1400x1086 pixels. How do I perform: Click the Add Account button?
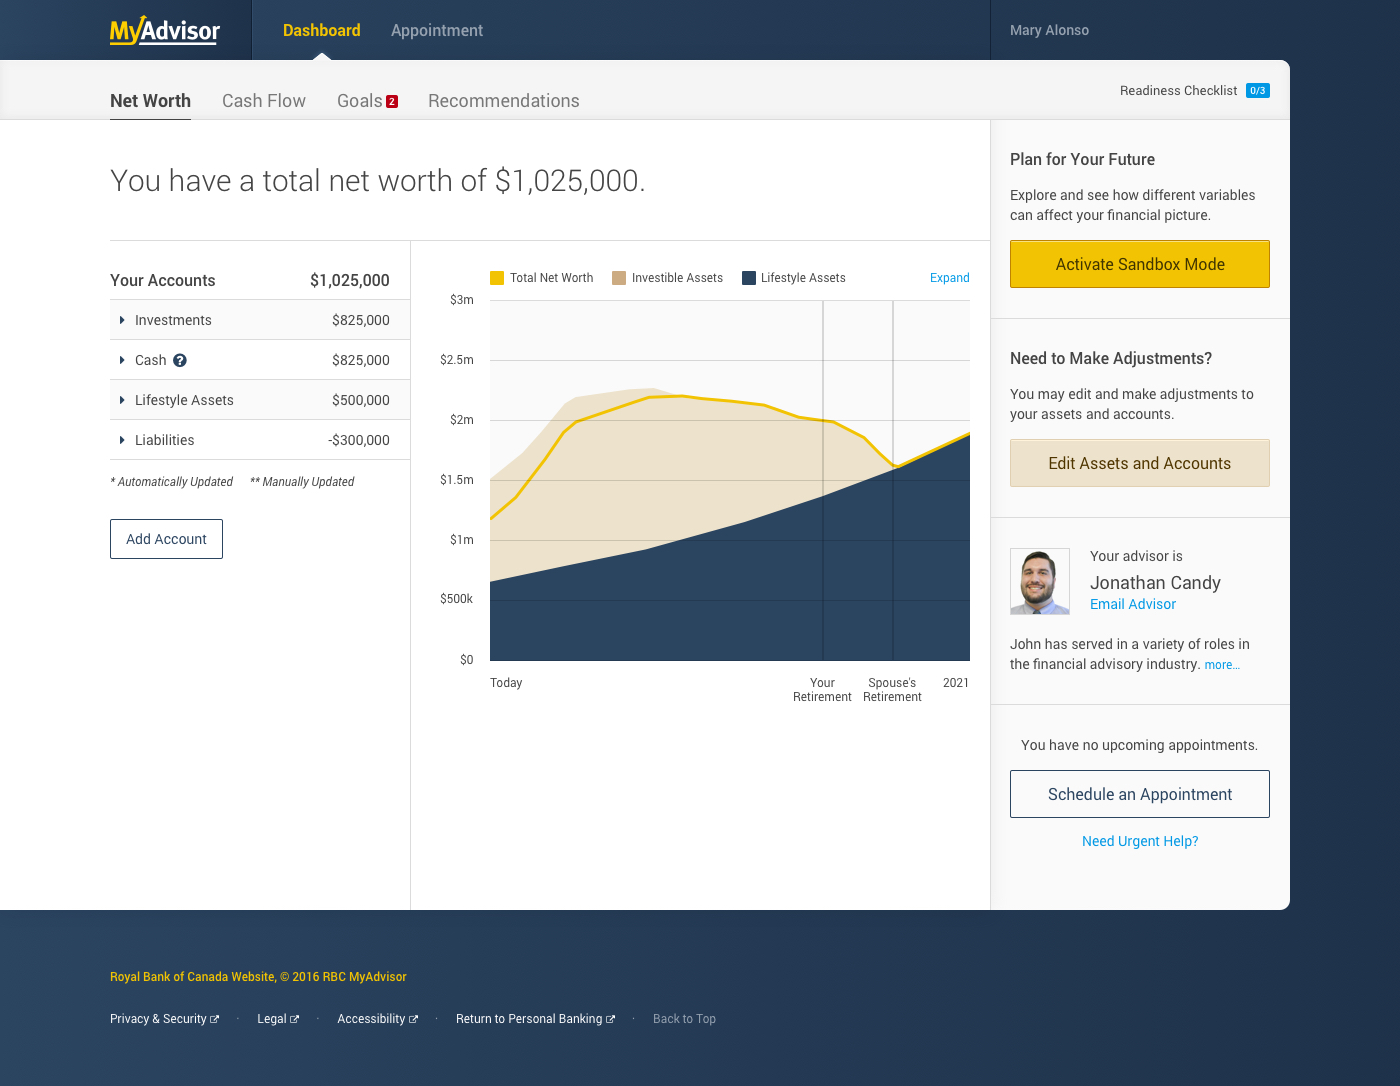click(x=166, y=539)
